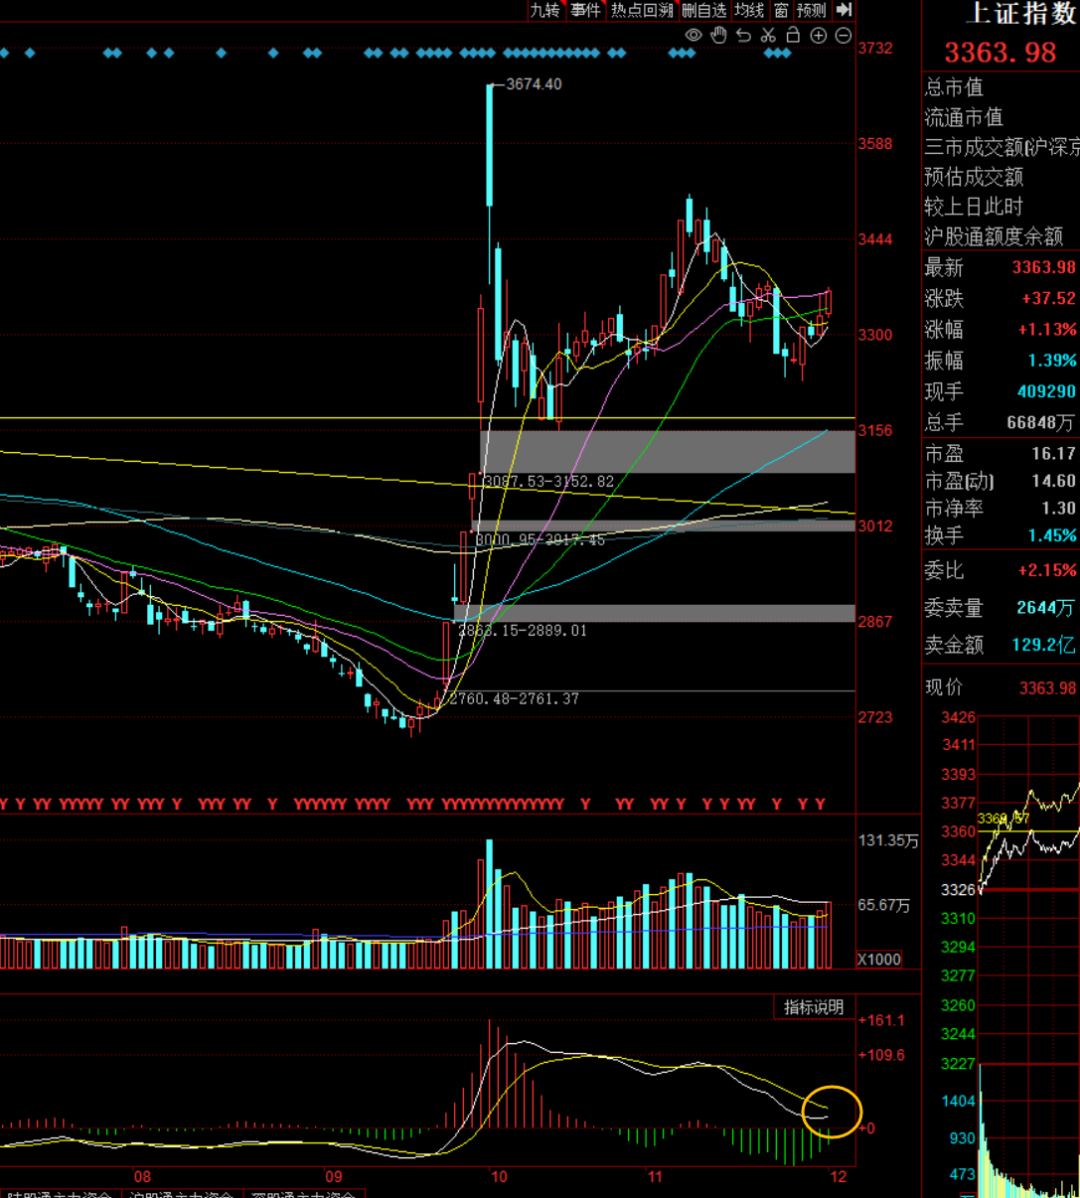Image resolution: width=1080 pixels, height=1198 pixels.
Task: Toggle 均线 moving average lines
Action: (749, 10)
